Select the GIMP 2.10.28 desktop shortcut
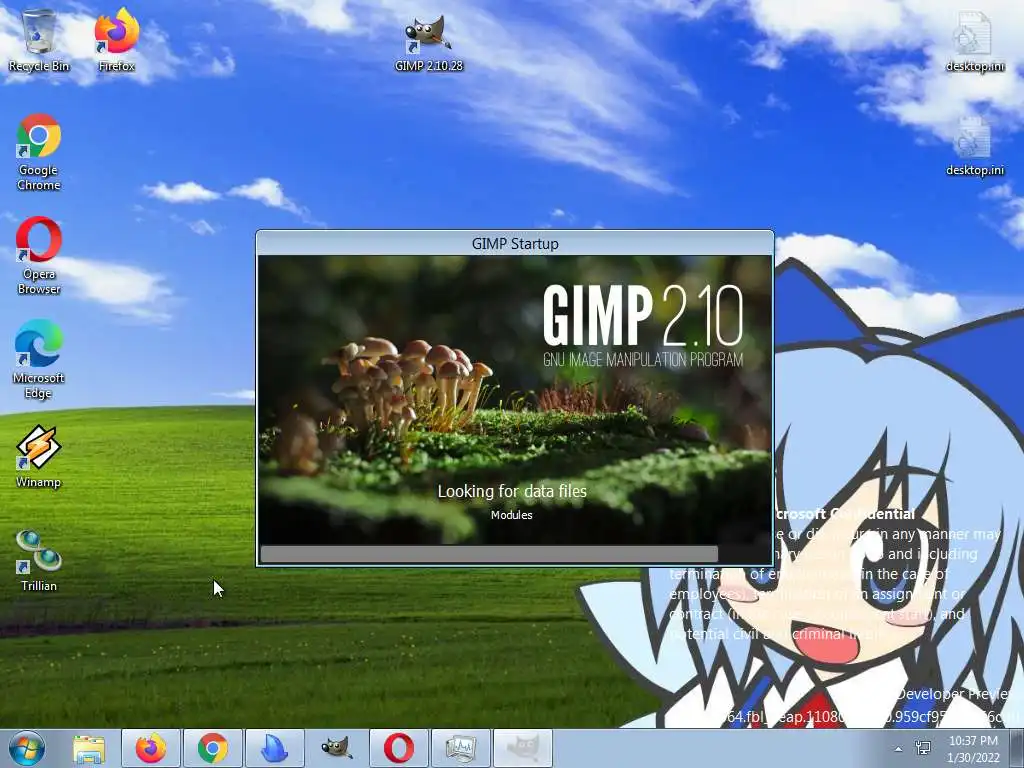 coord(428,44)
